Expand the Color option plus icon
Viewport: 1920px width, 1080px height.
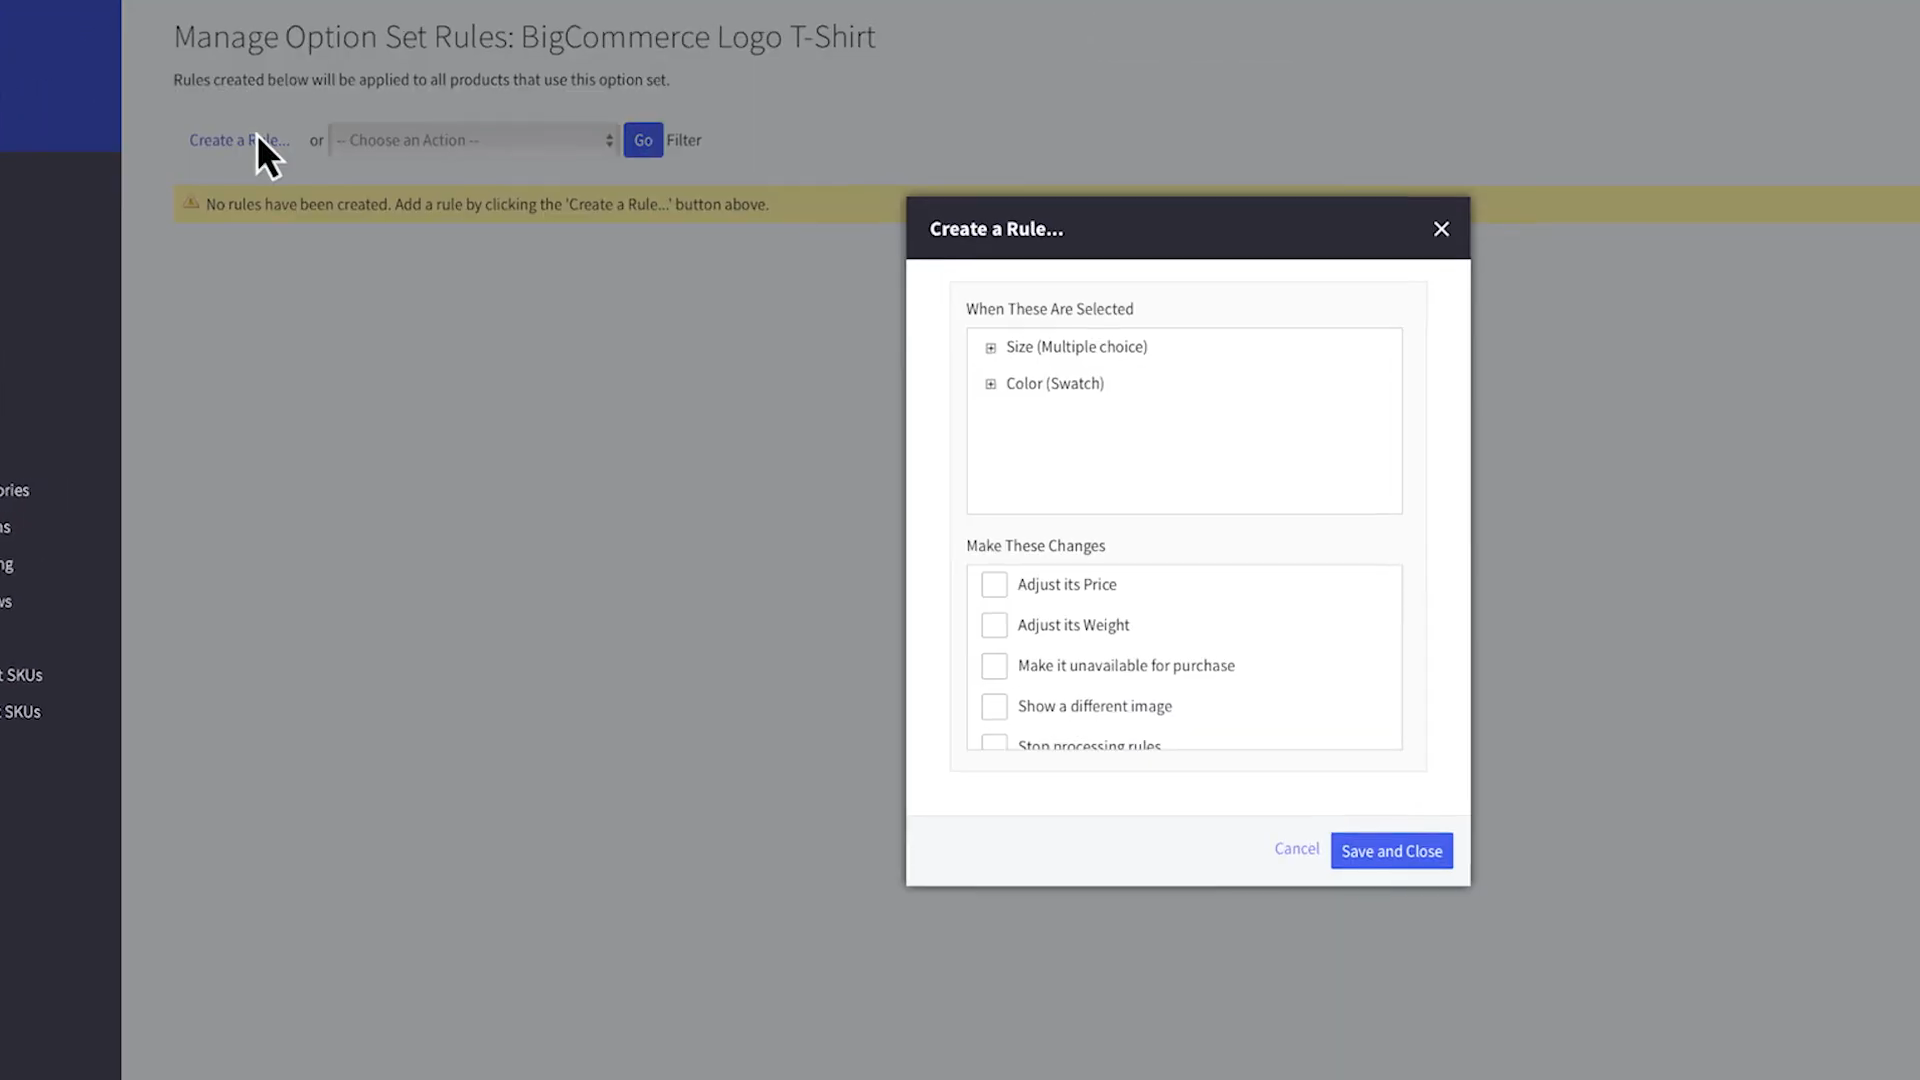(x=990, y=384)
